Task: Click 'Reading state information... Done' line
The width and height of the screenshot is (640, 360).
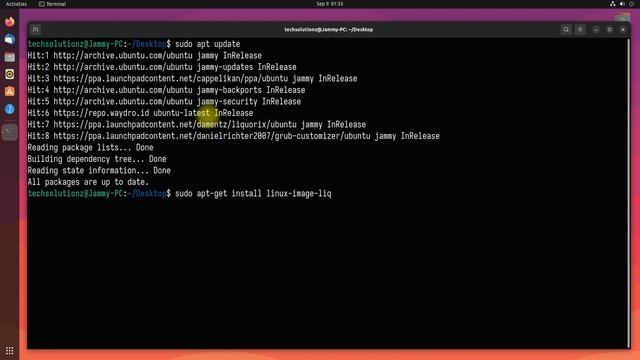Action: [99, 170]
